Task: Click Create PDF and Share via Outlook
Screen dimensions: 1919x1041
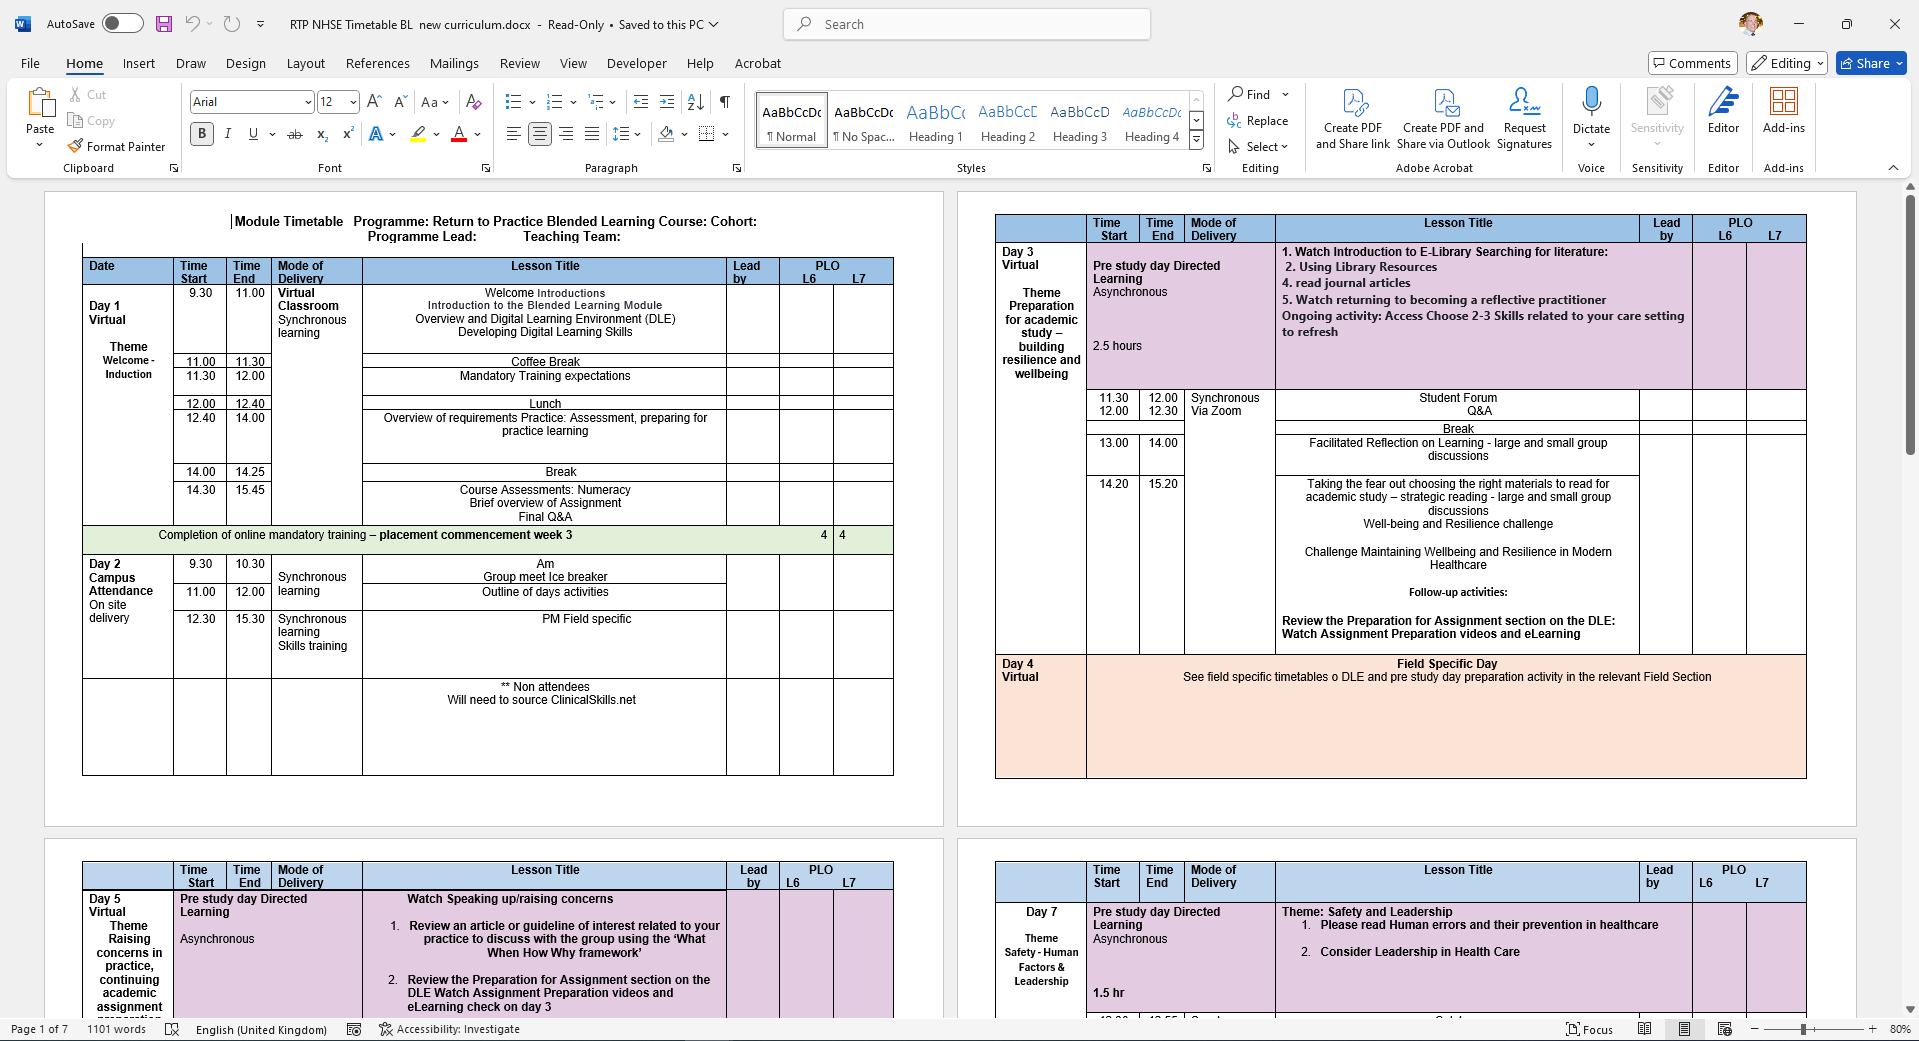Action: (x=1443, y=119)
